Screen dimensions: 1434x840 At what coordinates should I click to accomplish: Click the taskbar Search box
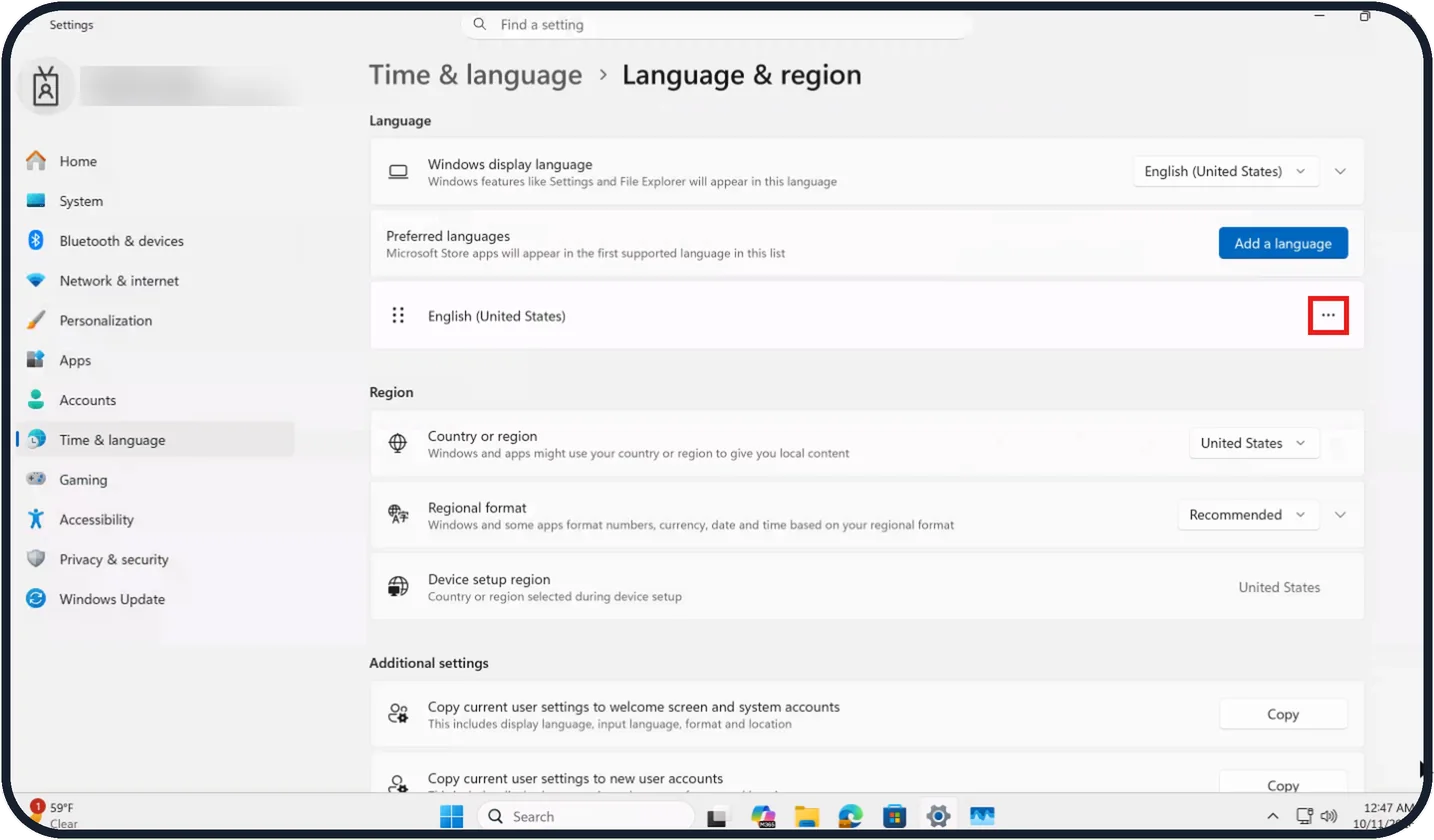tap(585, 816)
